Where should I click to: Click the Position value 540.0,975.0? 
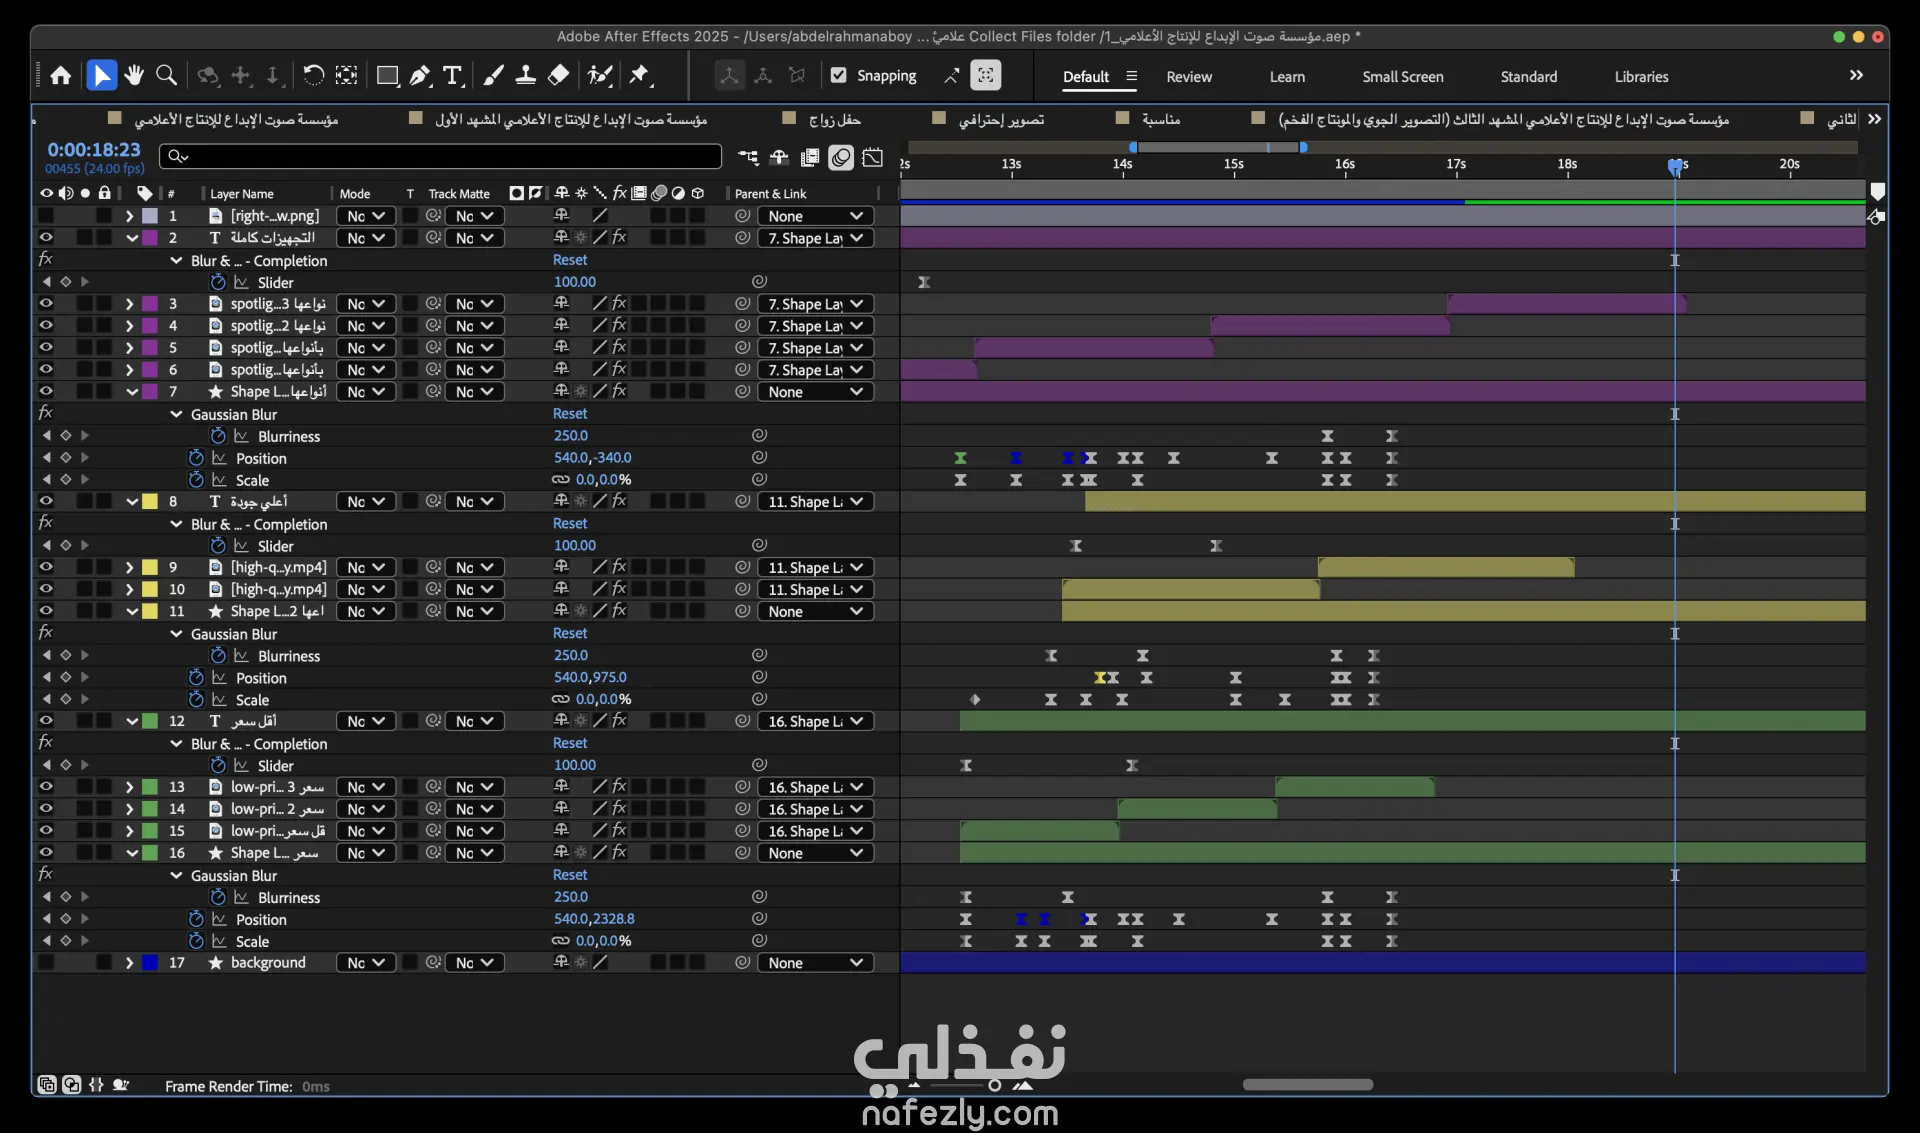(590, 678)
